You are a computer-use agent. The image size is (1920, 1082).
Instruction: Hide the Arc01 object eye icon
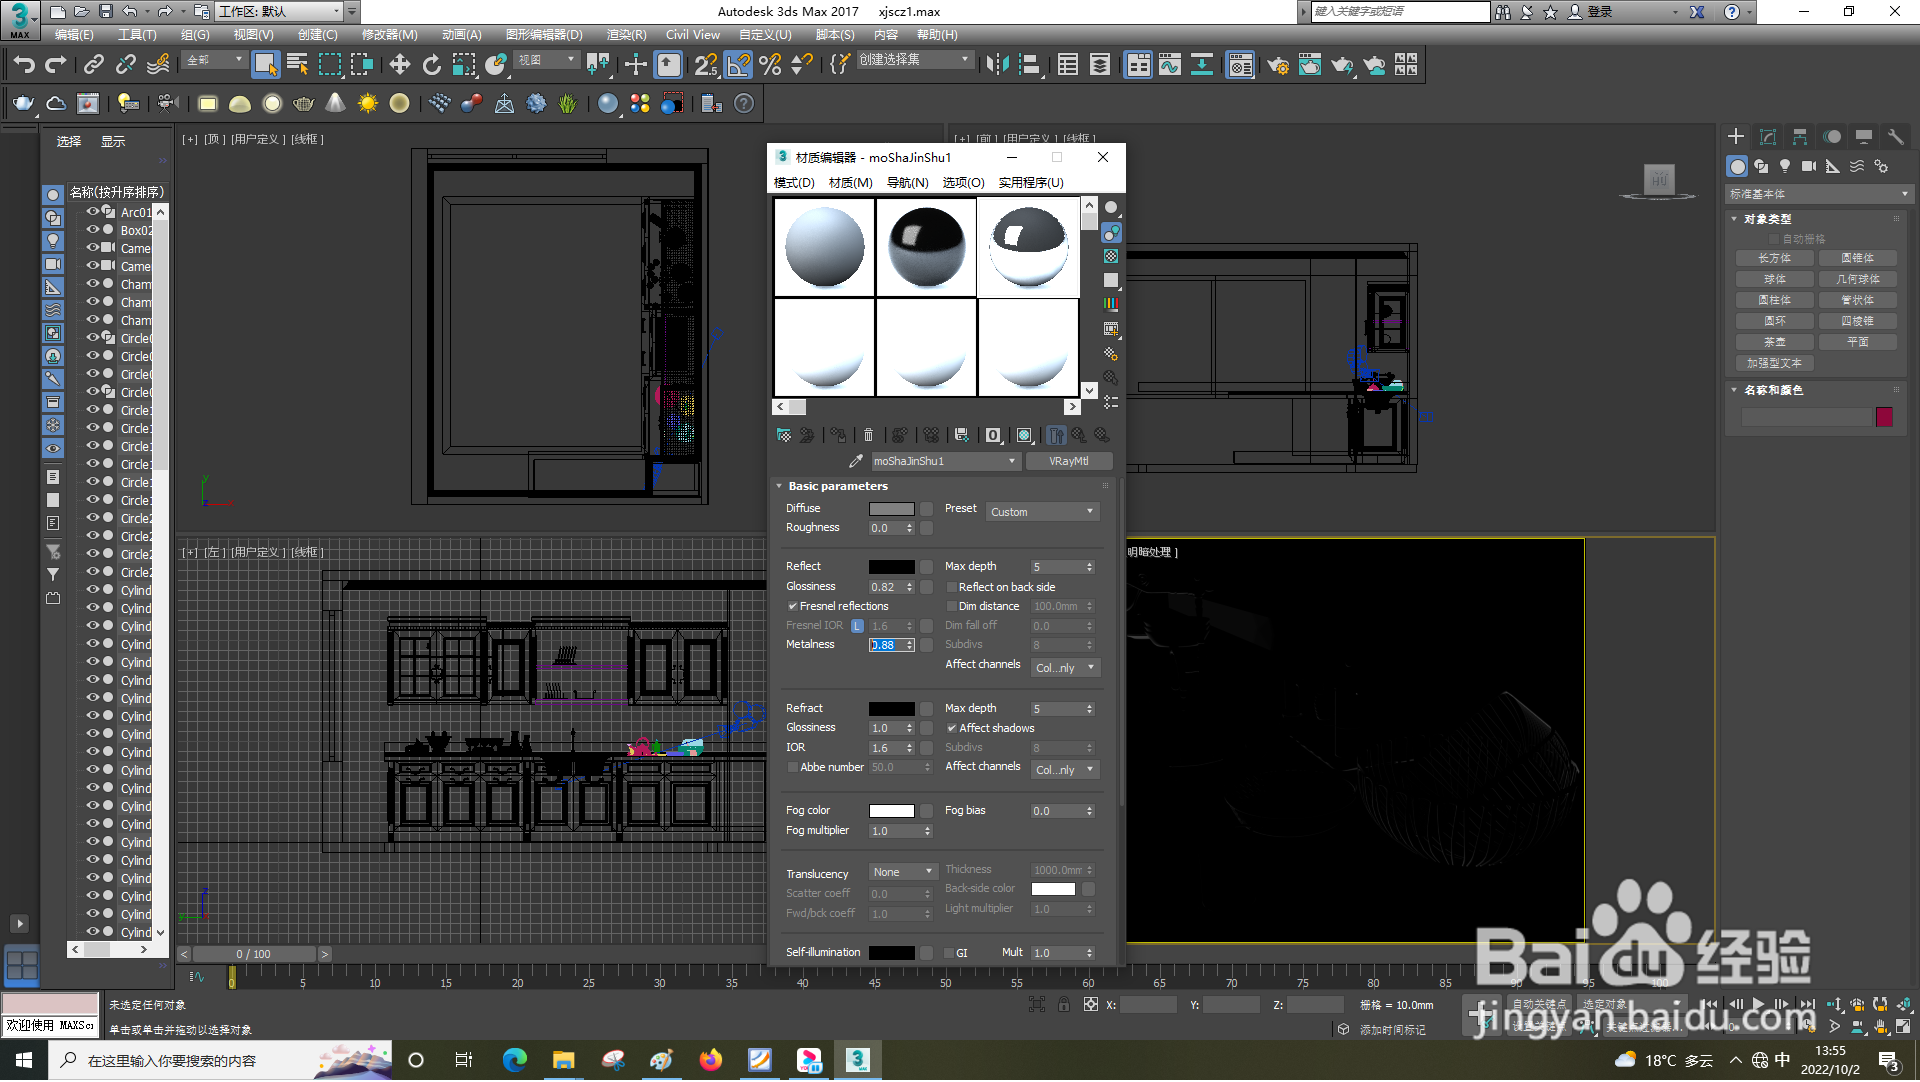[x=92, y=212]
